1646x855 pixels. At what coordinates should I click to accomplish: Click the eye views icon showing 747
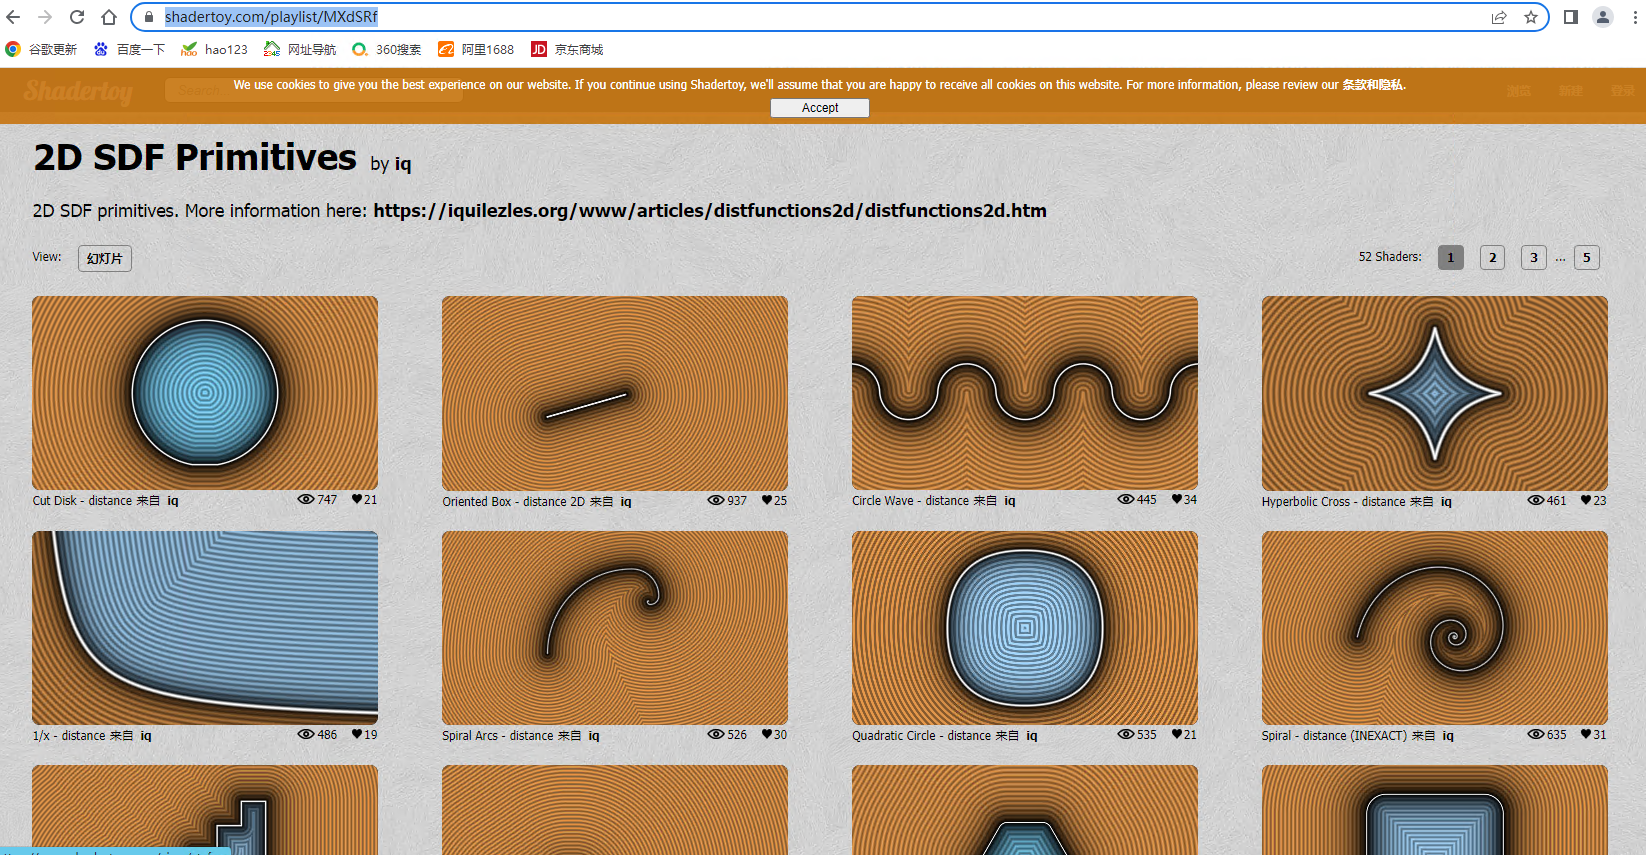306,499
